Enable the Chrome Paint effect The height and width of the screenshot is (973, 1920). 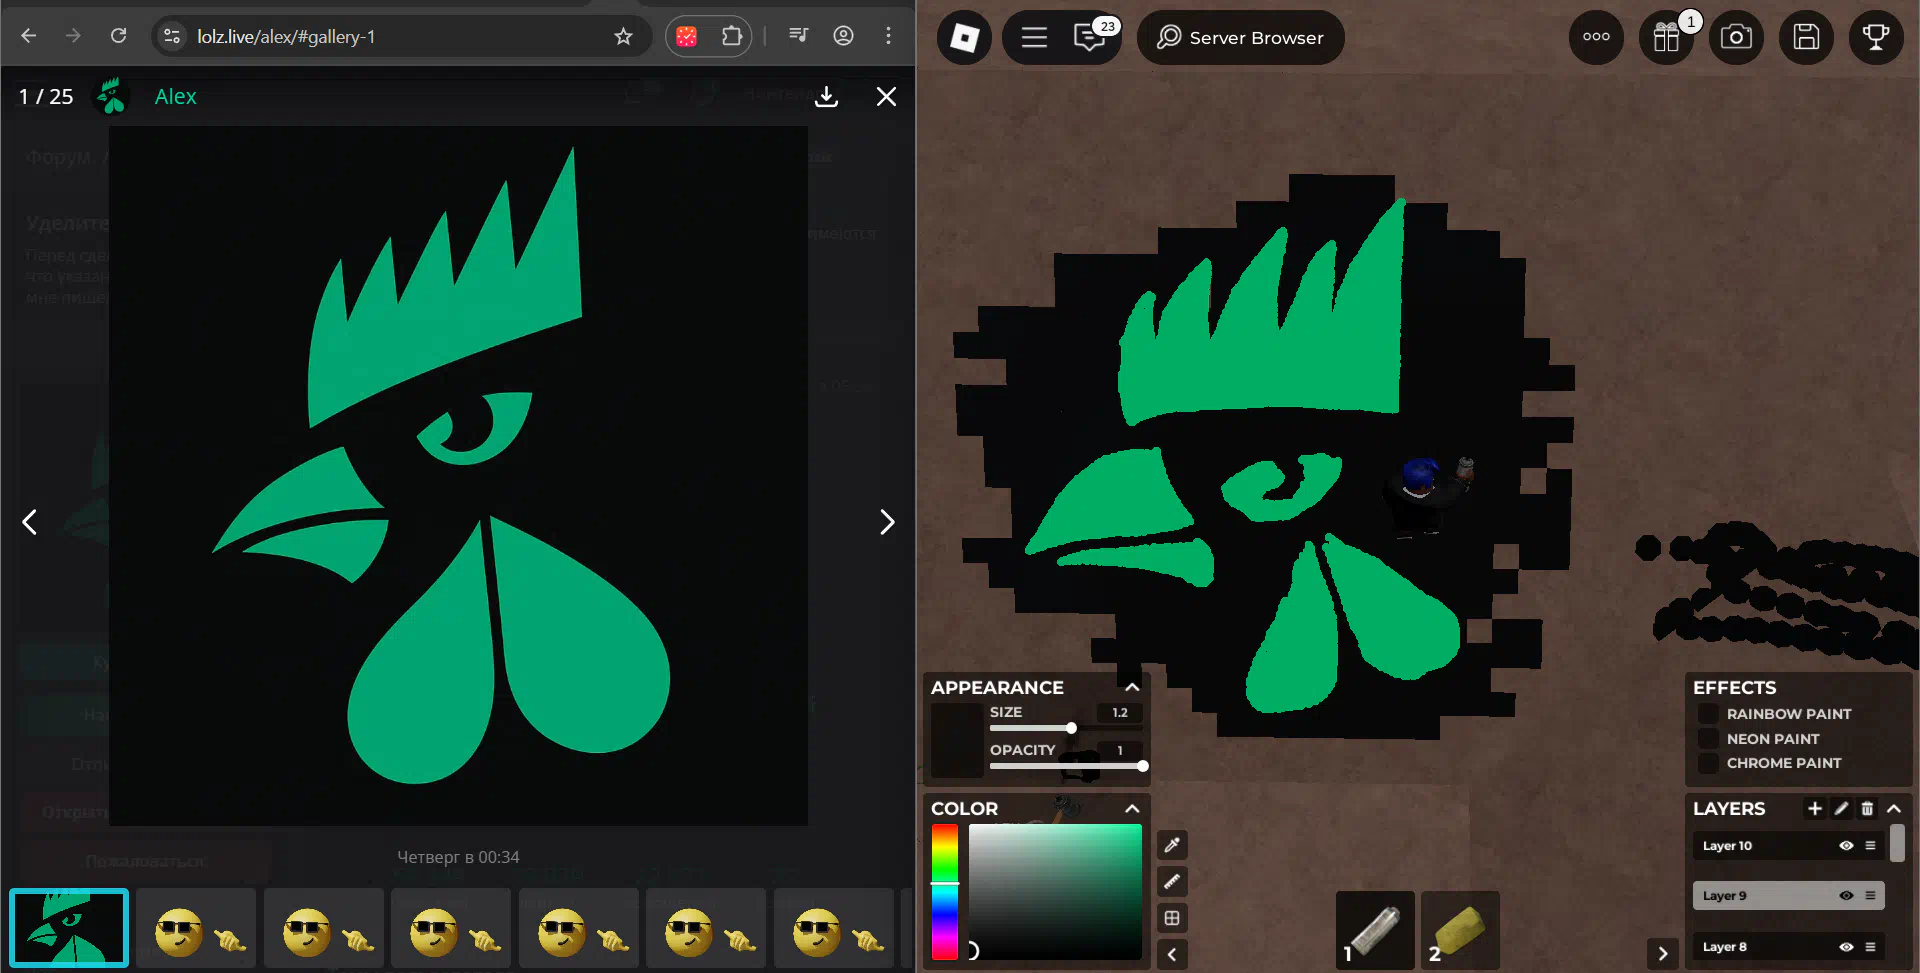pos(1708,763)
